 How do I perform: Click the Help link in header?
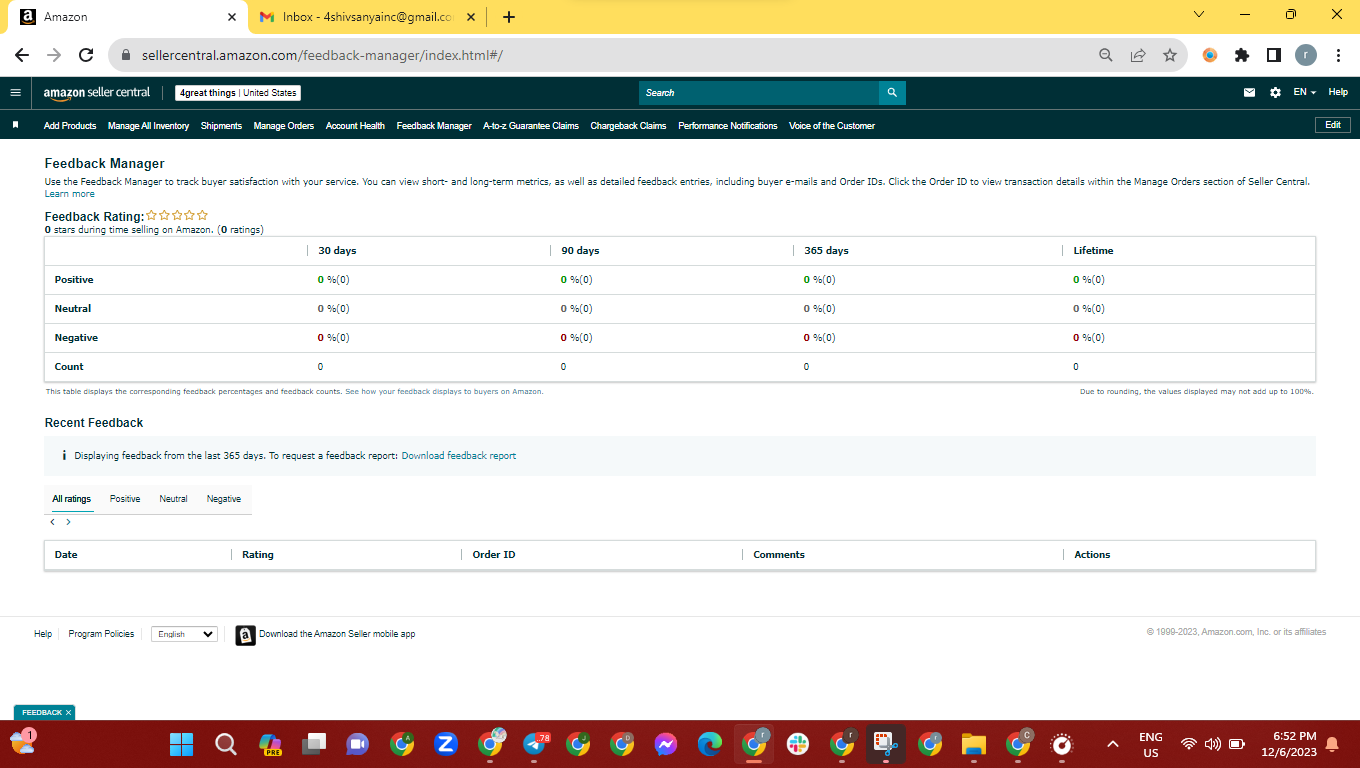(x=1338, y=93)
